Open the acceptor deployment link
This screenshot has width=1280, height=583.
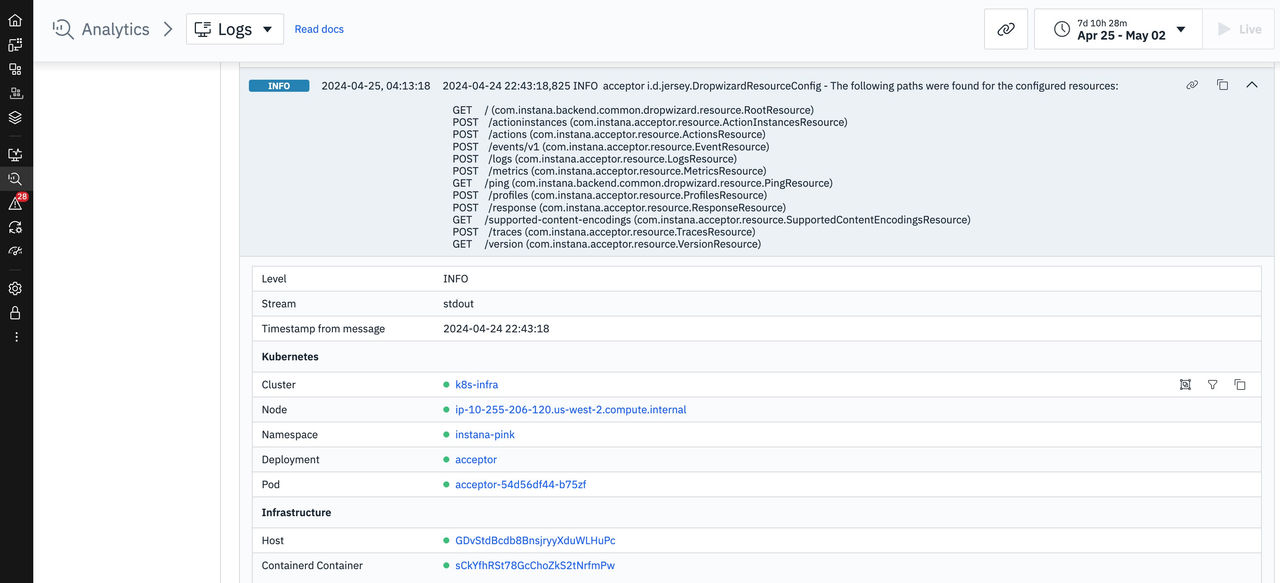(476, 459)
